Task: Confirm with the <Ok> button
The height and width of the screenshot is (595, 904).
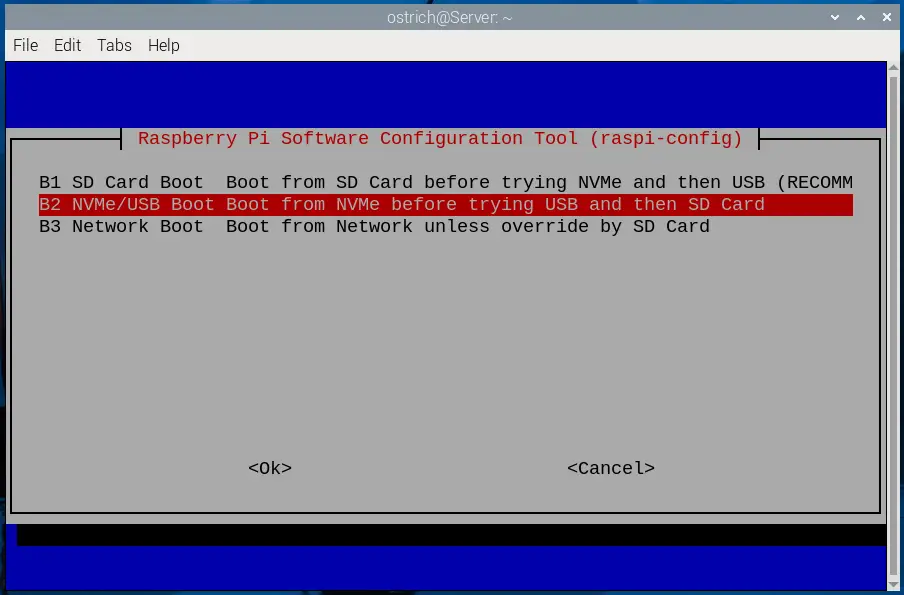Action: pos(270,468)
